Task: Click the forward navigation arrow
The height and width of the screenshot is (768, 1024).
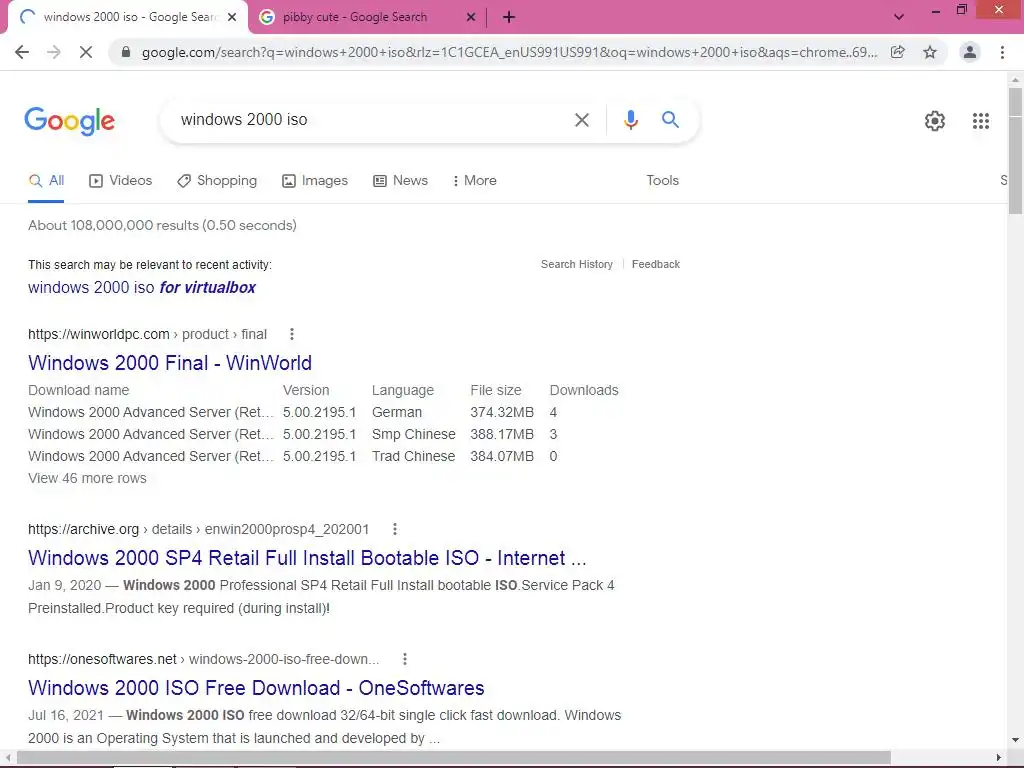Action: click(54, 52)
